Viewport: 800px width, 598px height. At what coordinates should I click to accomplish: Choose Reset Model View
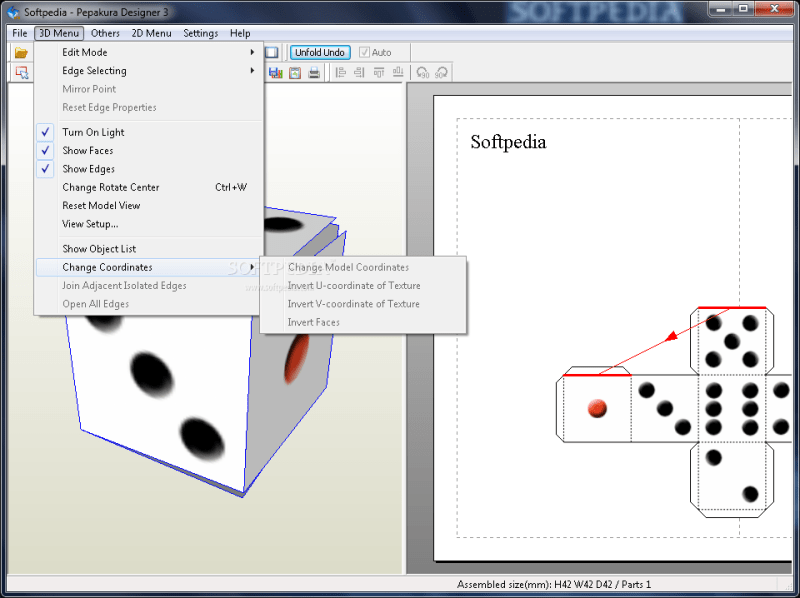[x=148, y=206]
